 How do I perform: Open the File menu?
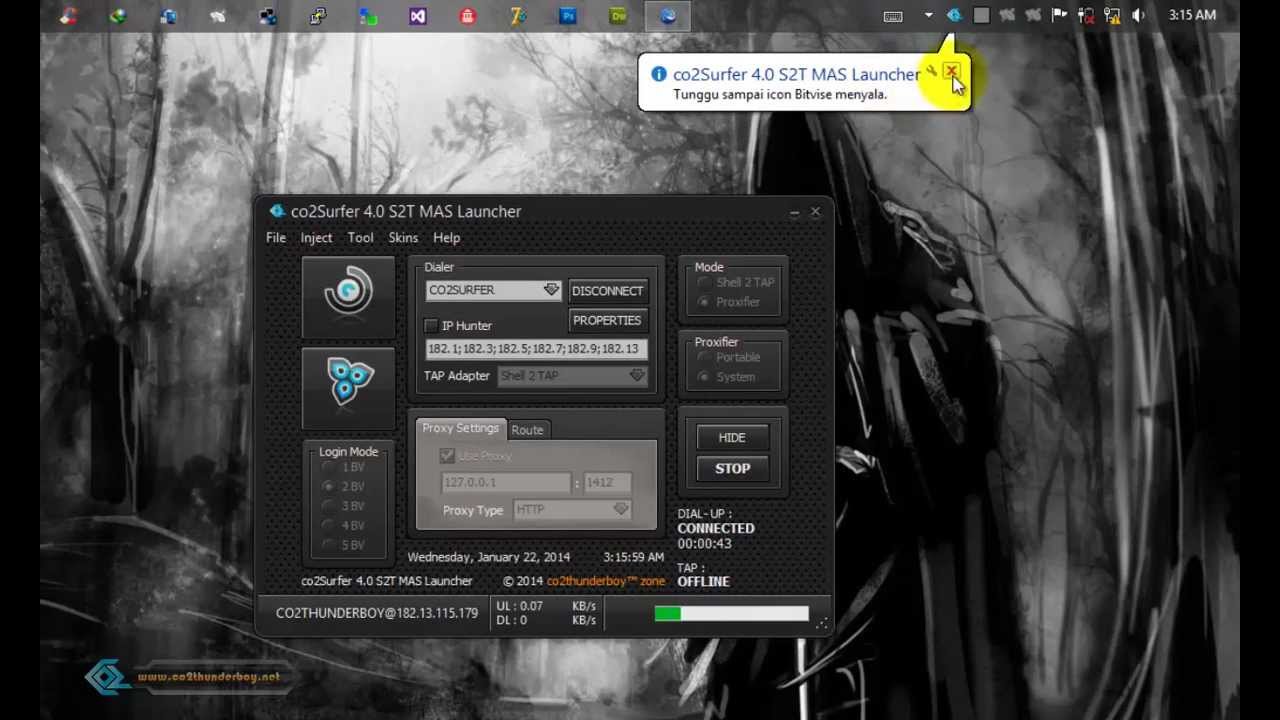coord(276,237)
